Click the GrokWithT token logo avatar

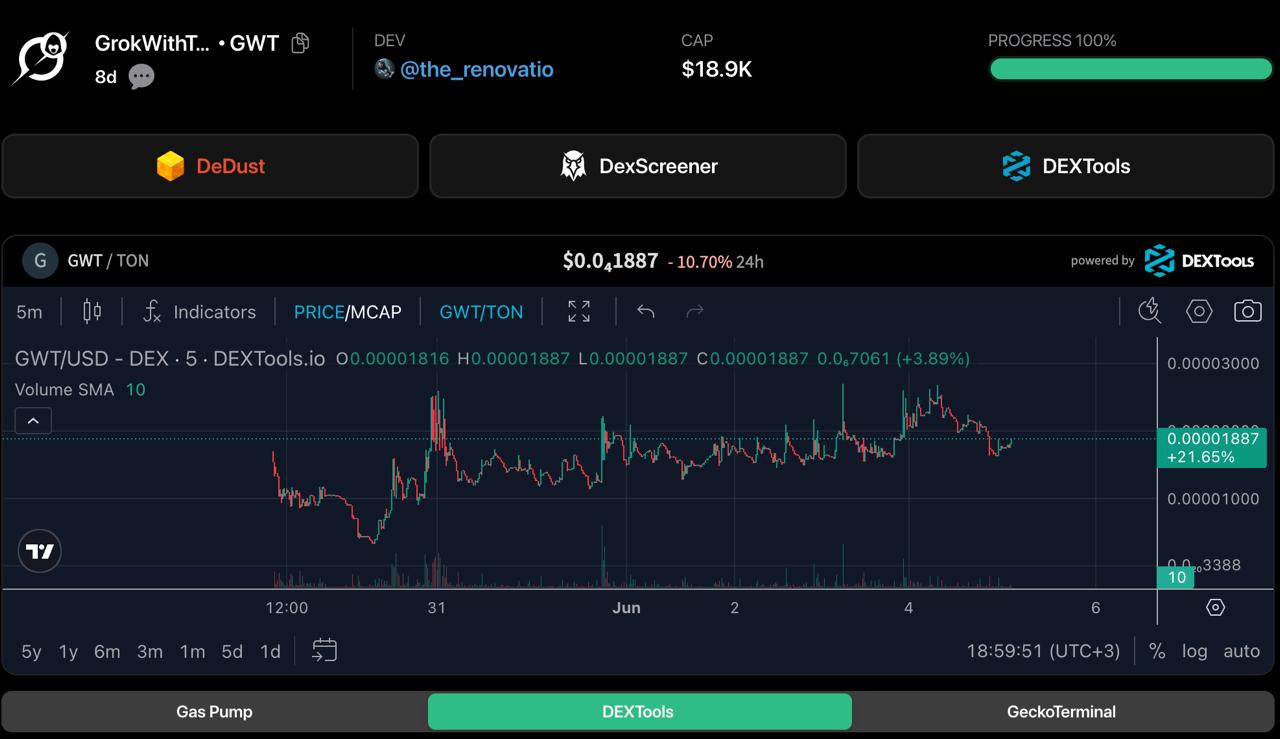pos(40,58)
